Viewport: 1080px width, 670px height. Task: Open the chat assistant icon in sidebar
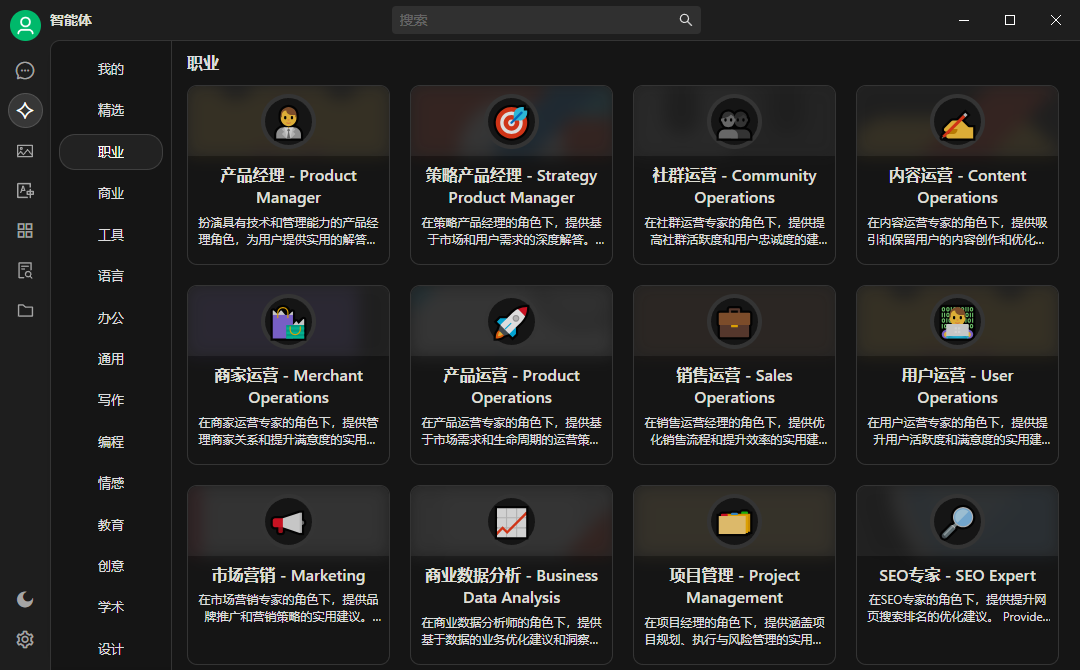(25, 70)
